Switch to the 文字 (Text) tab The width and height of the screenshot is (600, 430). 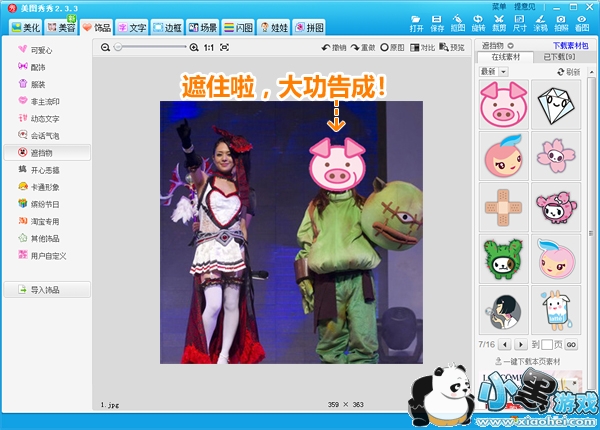pos(134,26)
